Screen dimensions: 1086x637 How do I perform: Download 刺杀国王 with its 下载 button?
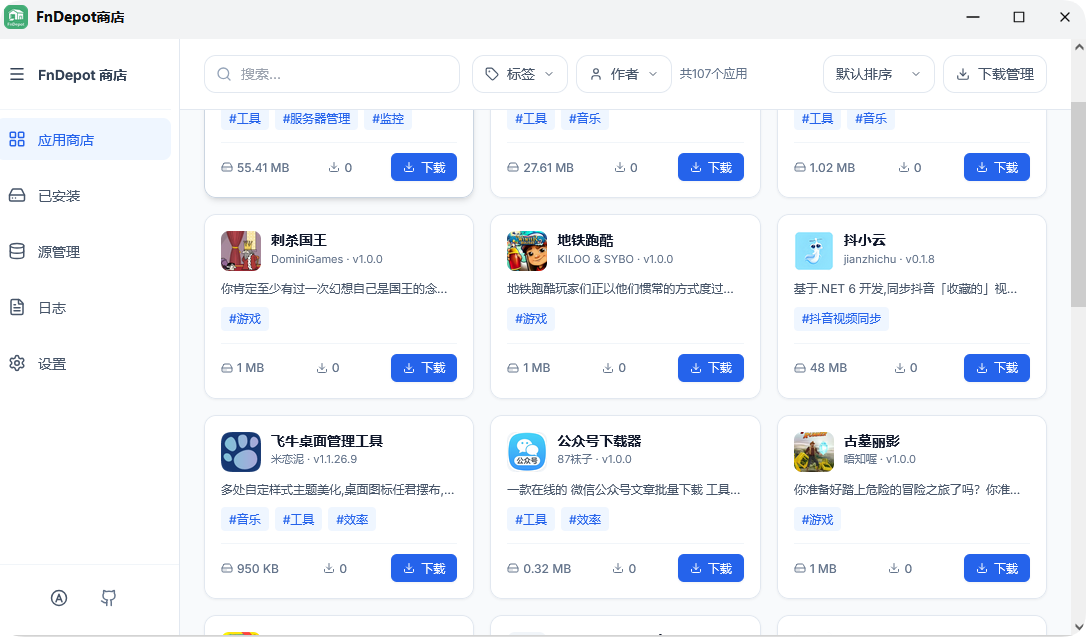(x=423, y=368)
